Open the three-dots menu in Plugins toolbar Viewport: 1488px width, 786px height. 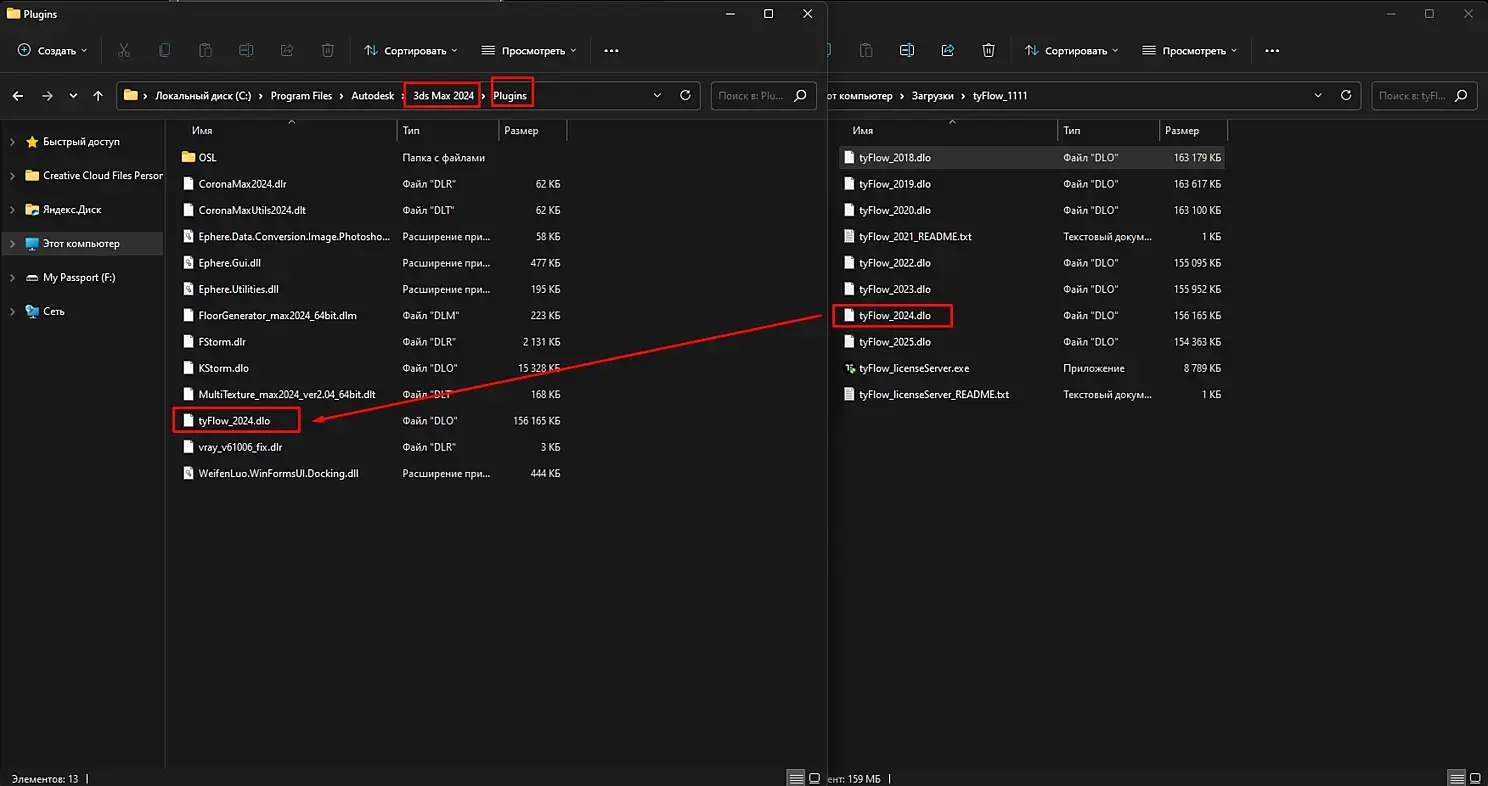point(612,50)
